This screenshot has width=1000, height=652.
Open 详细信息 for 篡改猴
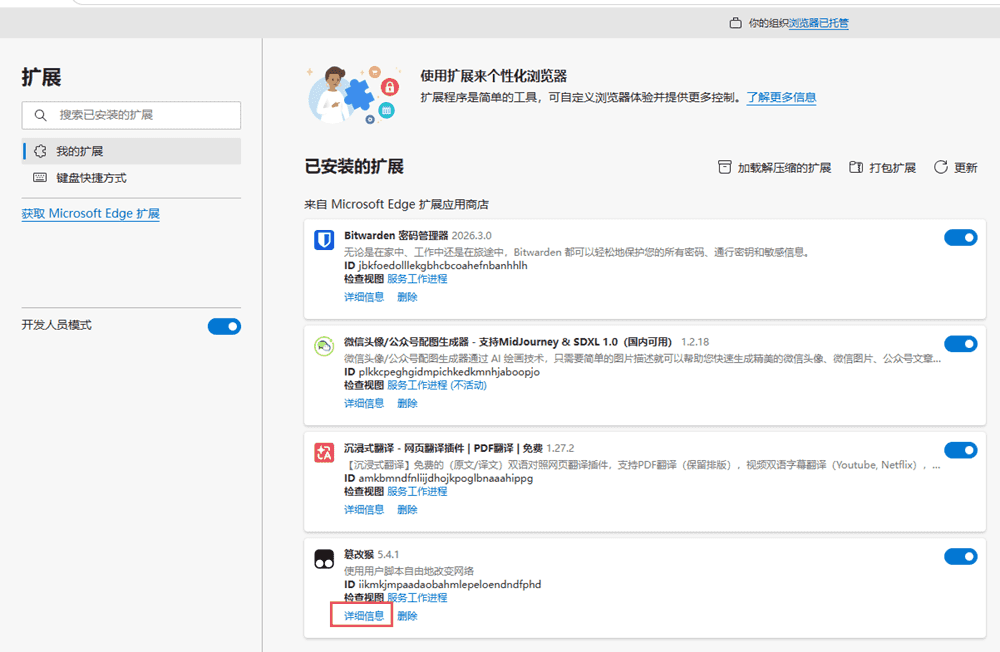coord(364,616)
